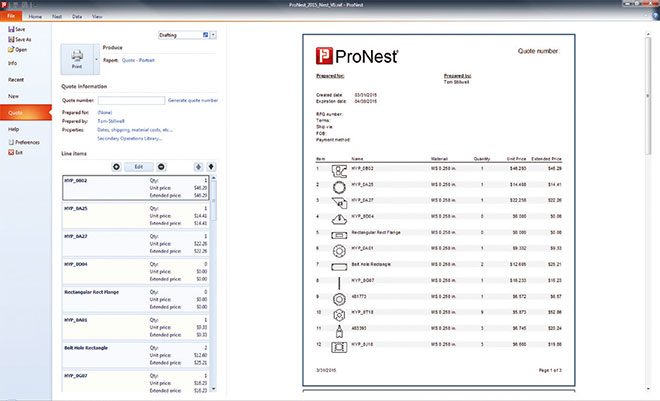Viewport: 660px width, 401px height.
Task: Click the Save As icon
Action: point(11,39)
